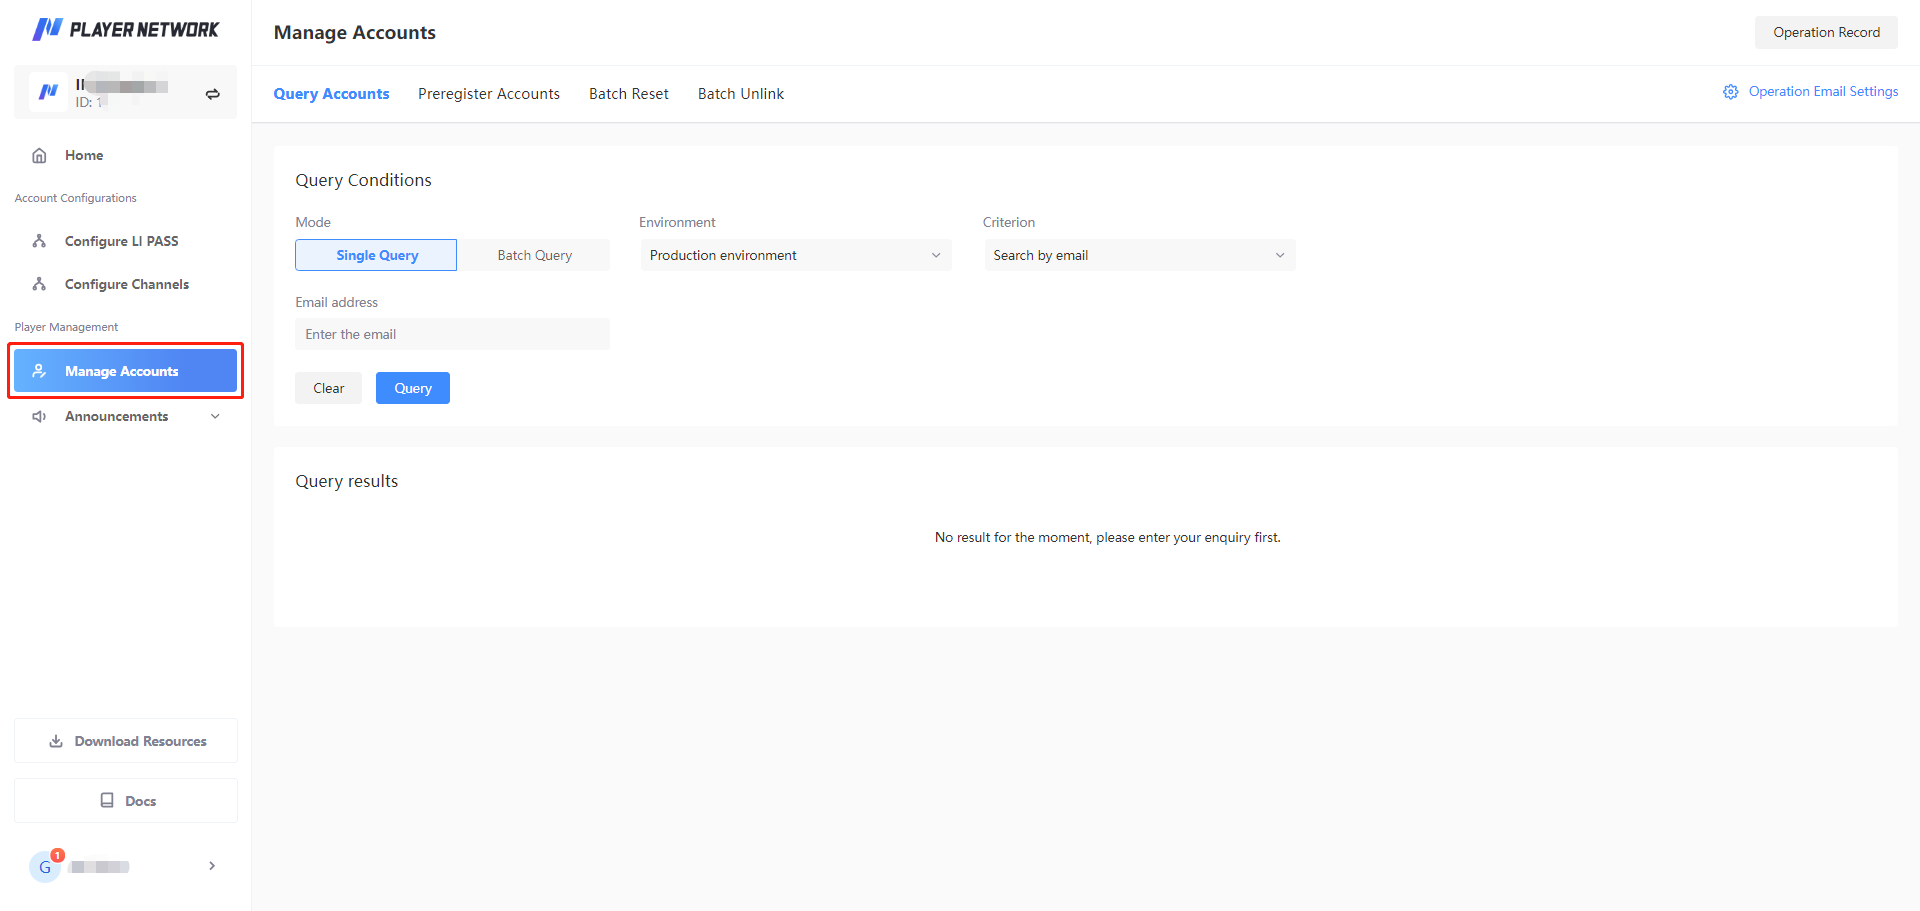Expand the user profile chevron
Image resolution: width=1920 pixels, height=911 pixels.
pos(212,866)
